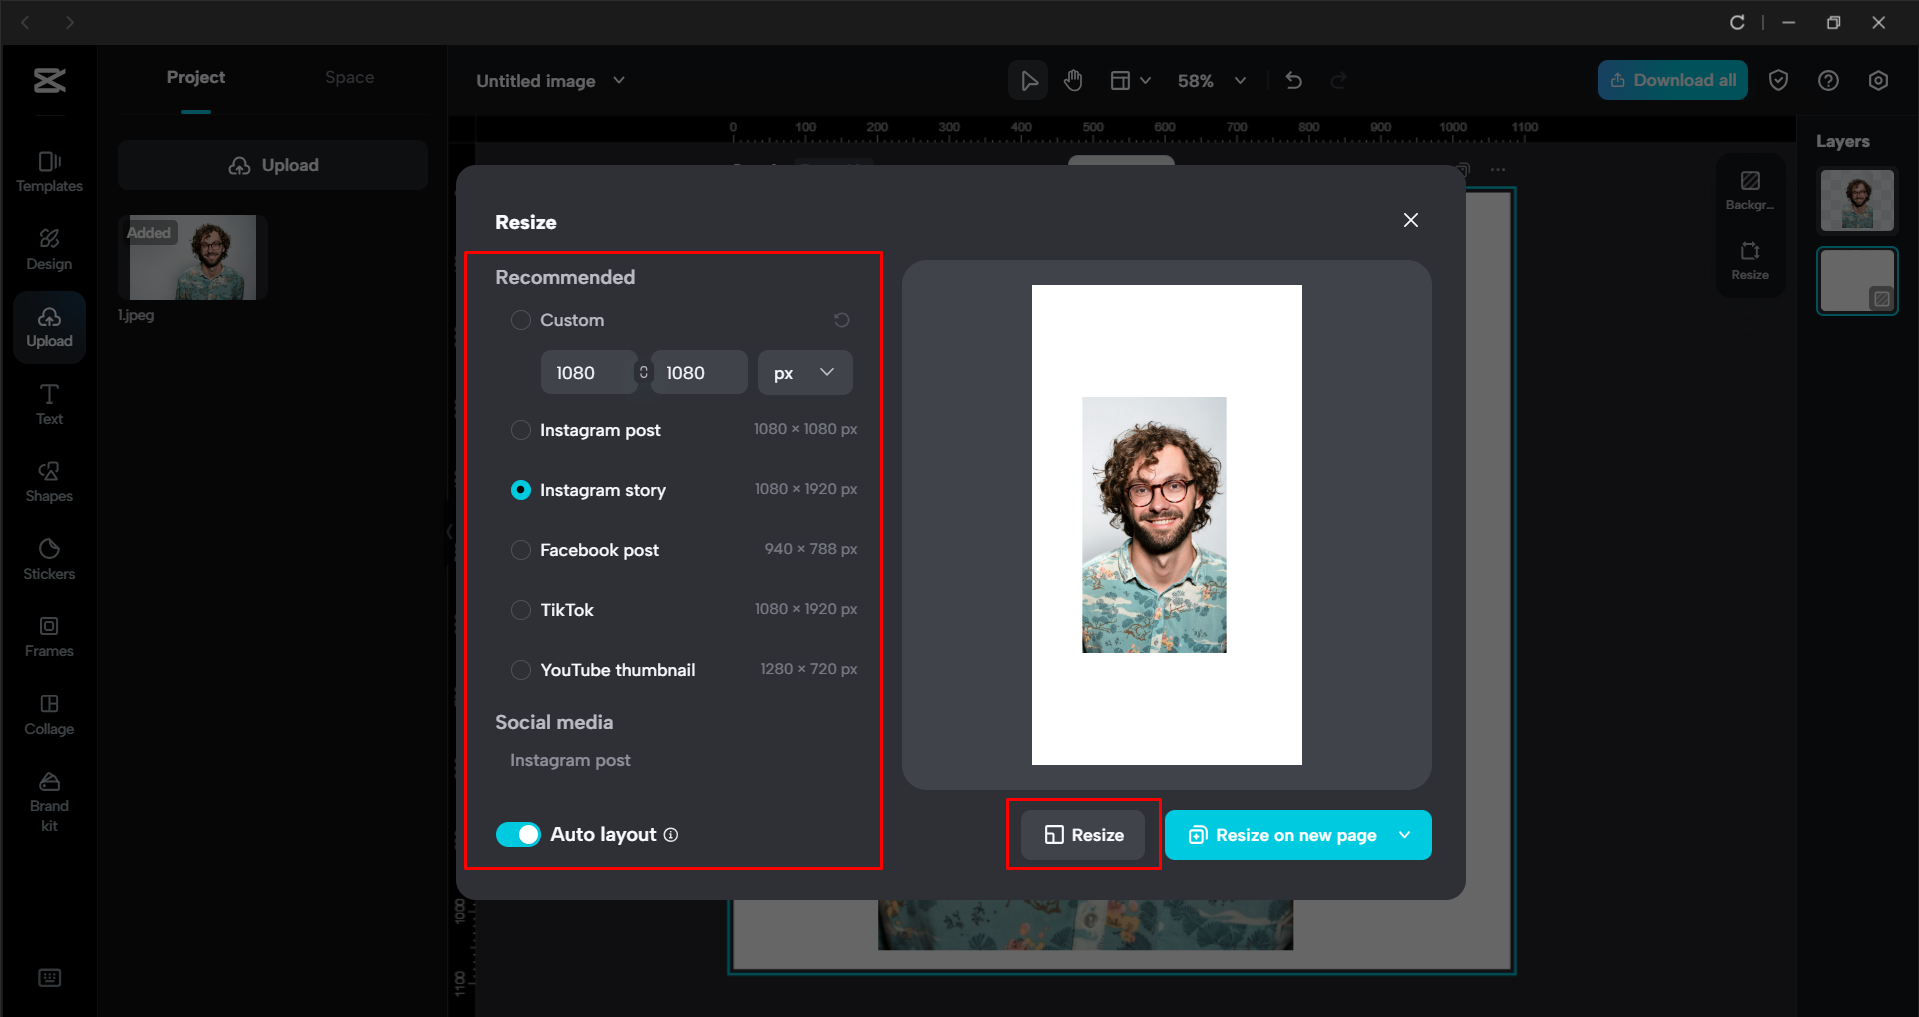Screen dimensions: 1919x1017
Task: Switch to the Project tab
Action: (x=196, y=77)
